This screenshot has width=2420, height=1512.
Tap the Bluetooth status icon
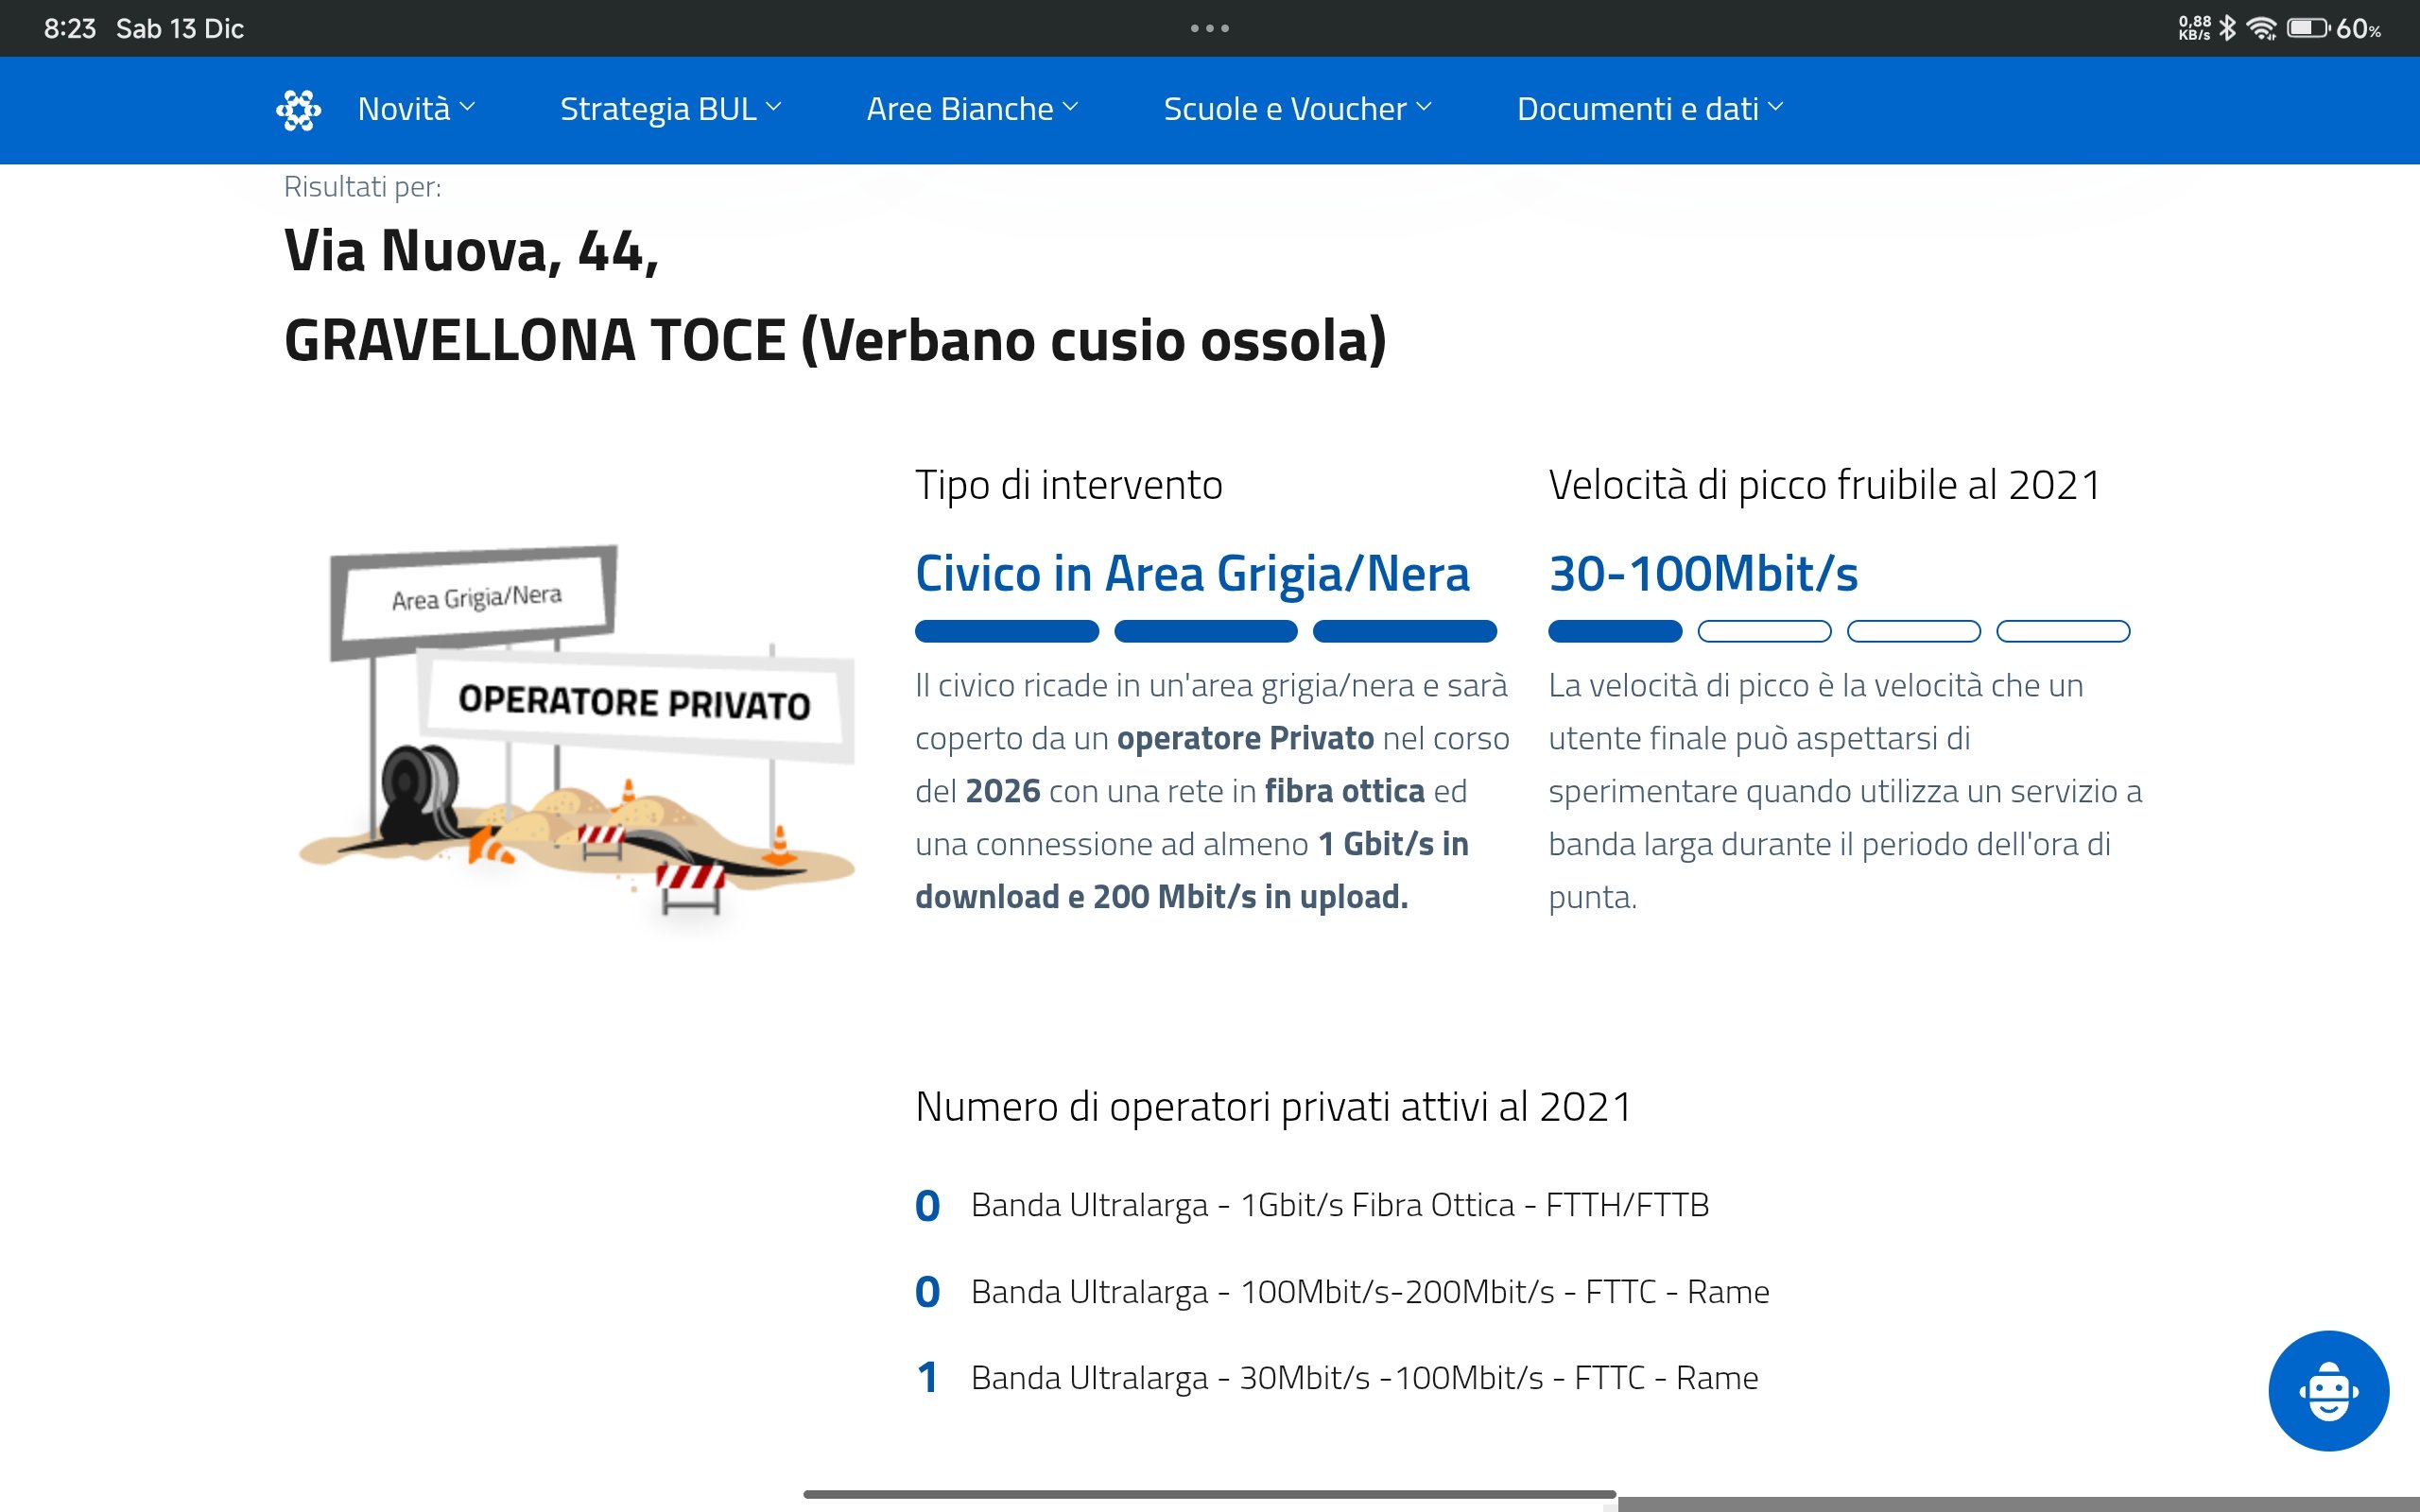point(2227,28)
